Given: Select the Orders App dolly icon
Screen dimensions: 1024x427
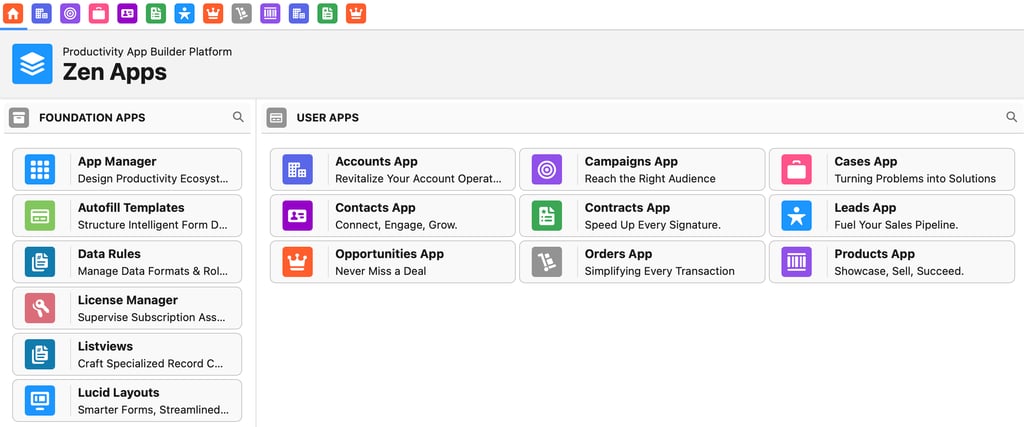Looking at the screenshot, I should click(x=547, y=262).
